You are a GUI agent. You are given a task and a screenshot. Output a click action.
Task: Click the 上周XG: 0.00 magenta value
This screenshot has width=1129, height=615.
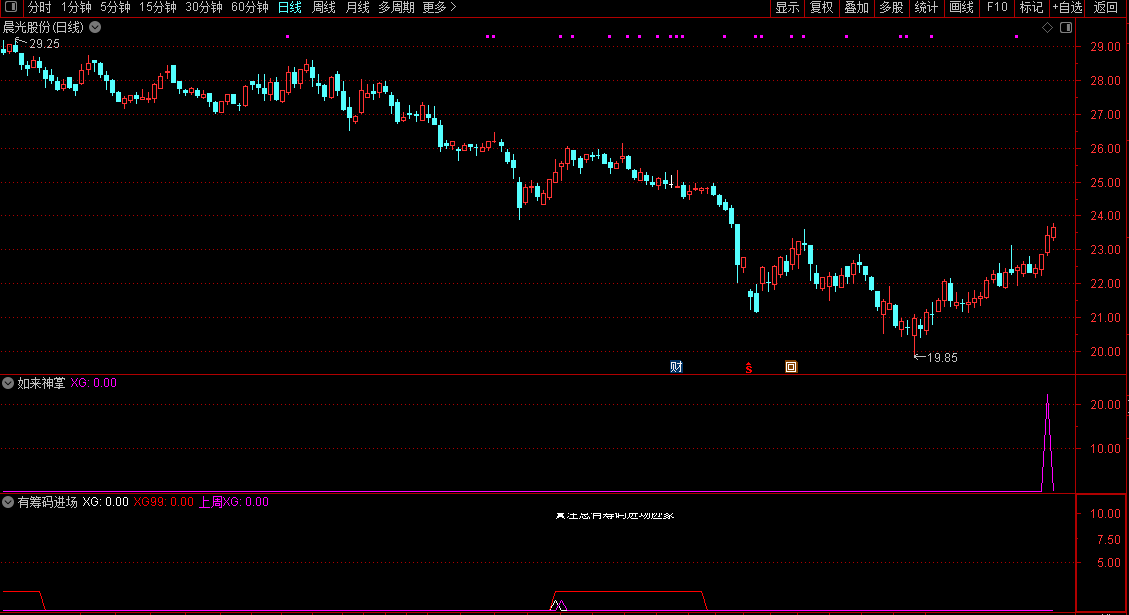click(x=233, y=502)
